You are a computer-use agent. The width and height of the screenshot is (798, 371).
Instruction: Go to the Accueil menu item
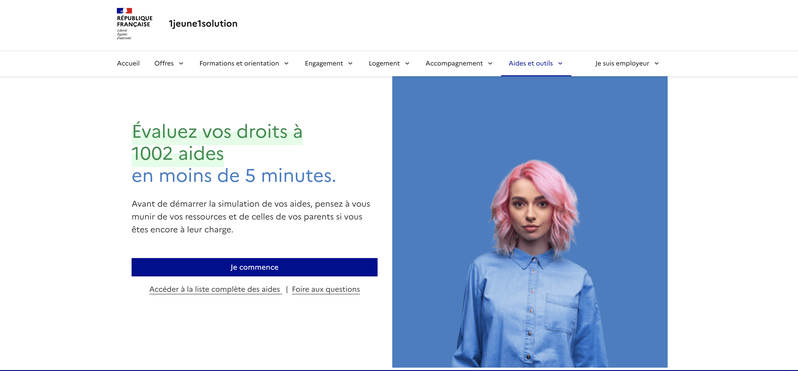[128, 64]
